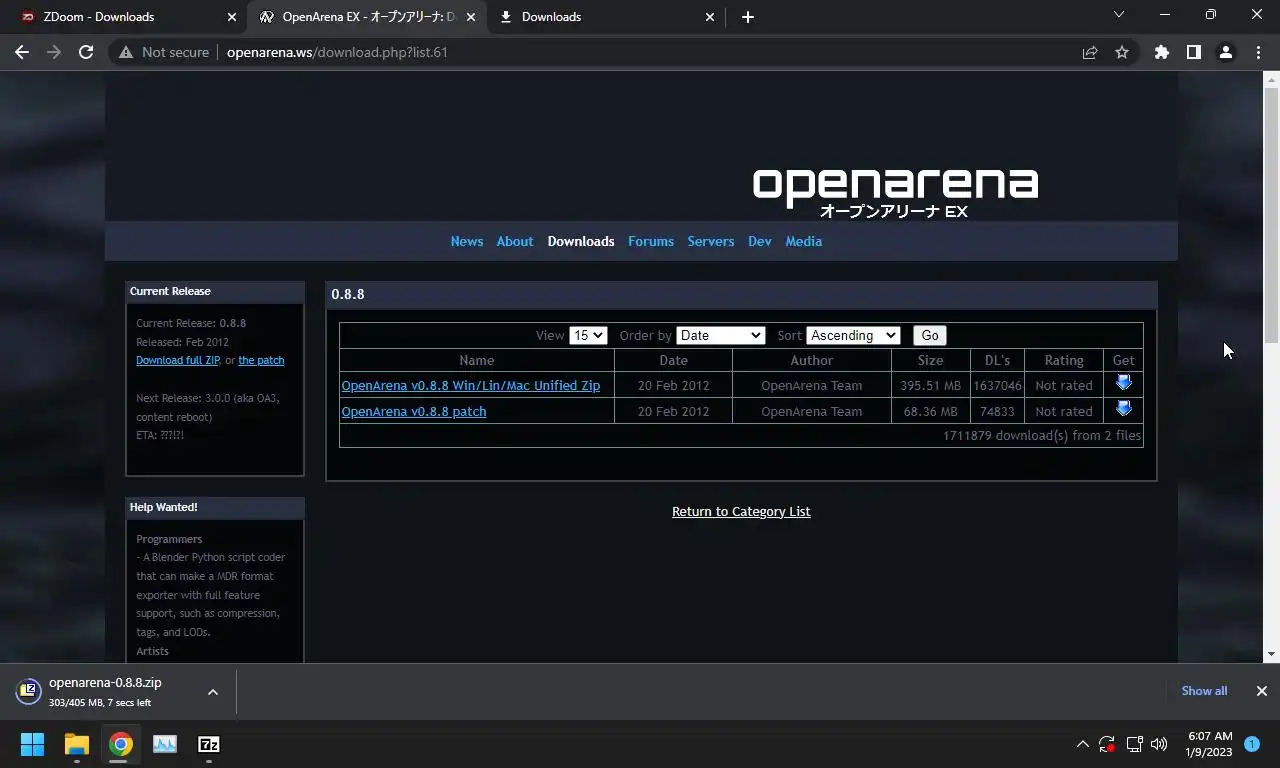The image size is (1280, 768).
Task: Close the Downloads tab
Action: tap(710, 17)
